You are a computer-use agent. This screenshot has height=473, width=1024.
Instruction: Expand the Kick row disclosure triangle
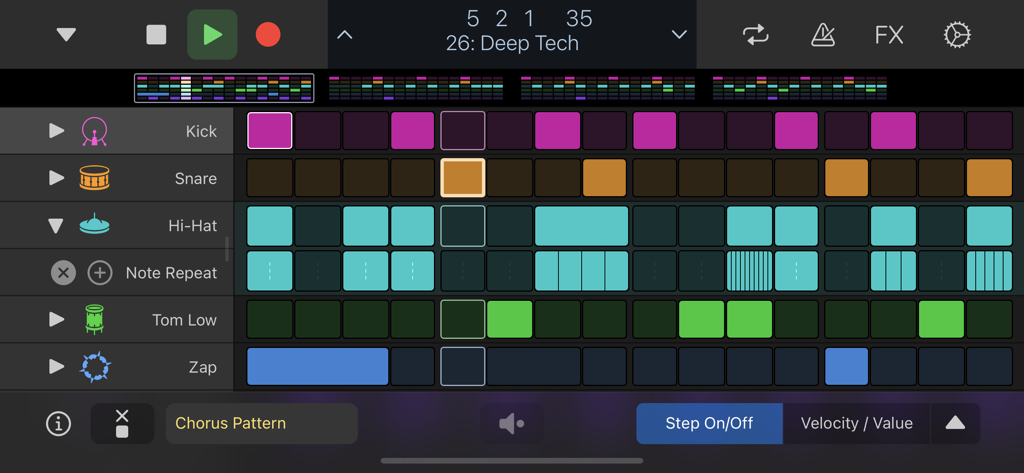[57, 131]
